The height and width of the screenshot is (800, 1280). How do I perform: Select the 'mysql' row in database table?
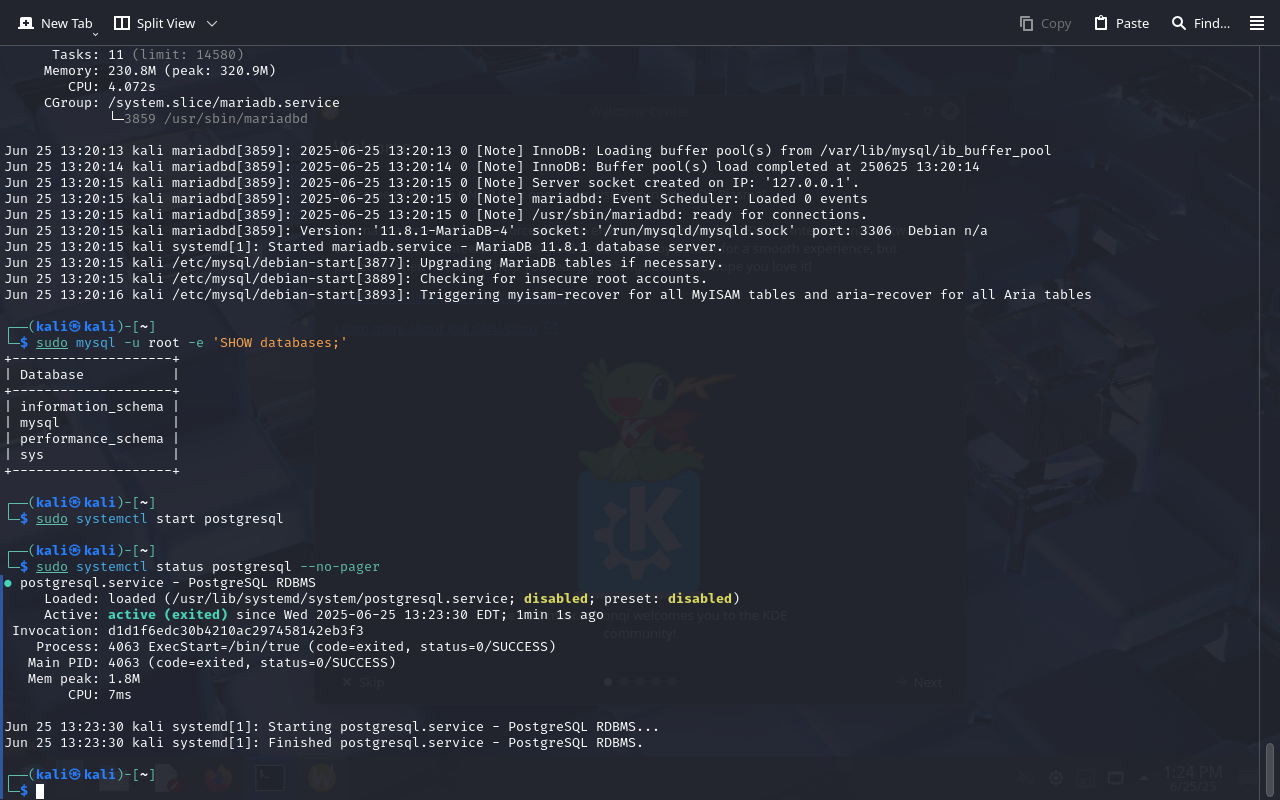coord(92,423)
